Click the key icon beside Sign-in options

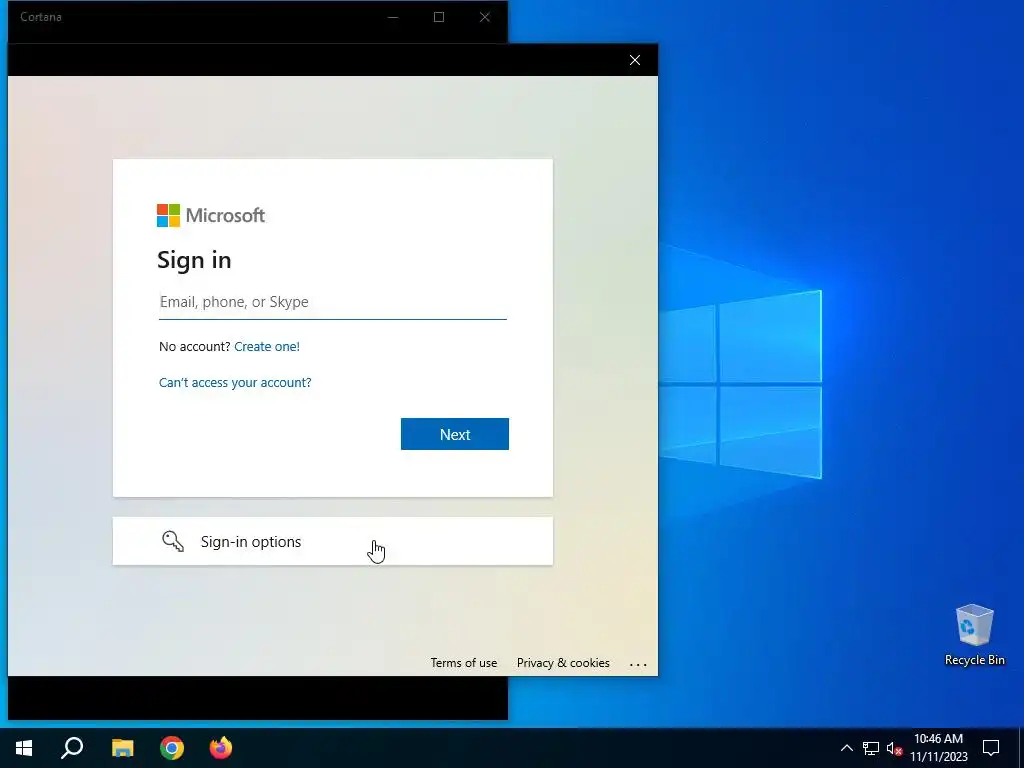(x=173, y=541)
